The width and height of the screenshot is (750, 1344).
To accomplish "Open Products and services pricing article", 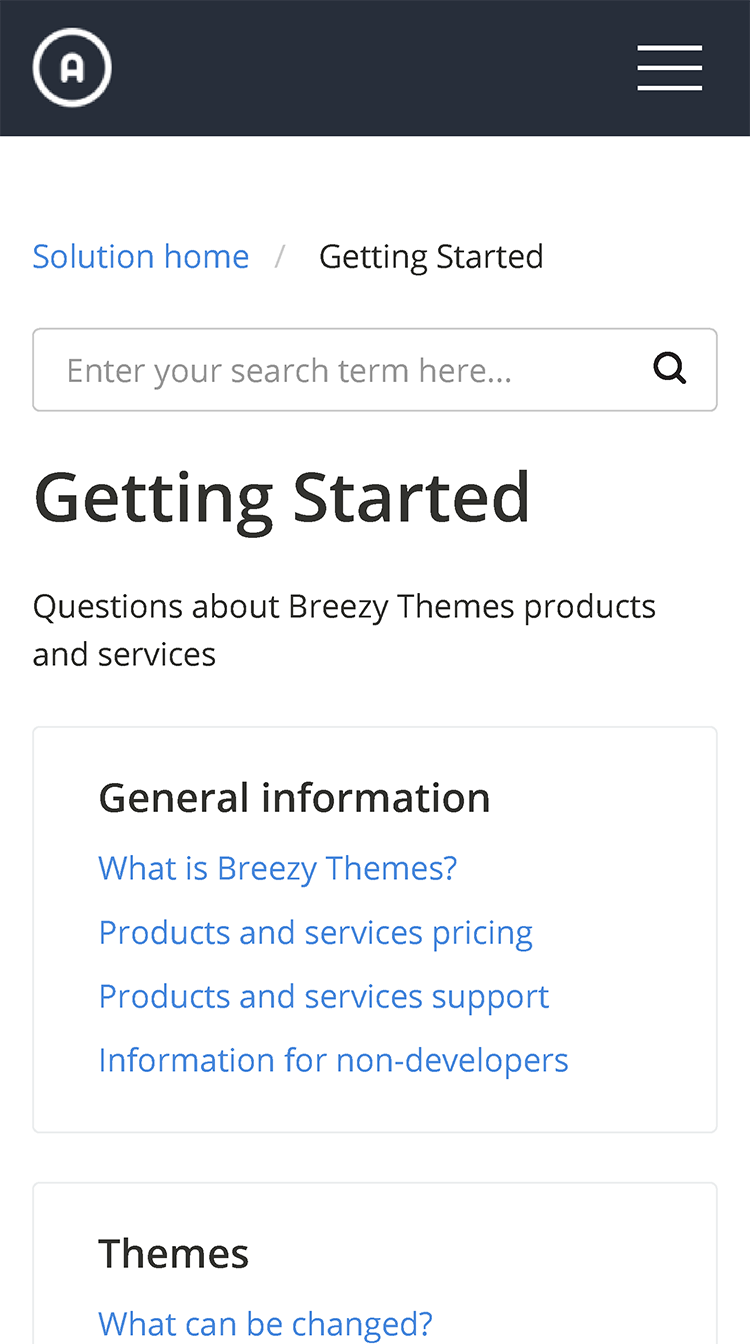I will (315, 932).
